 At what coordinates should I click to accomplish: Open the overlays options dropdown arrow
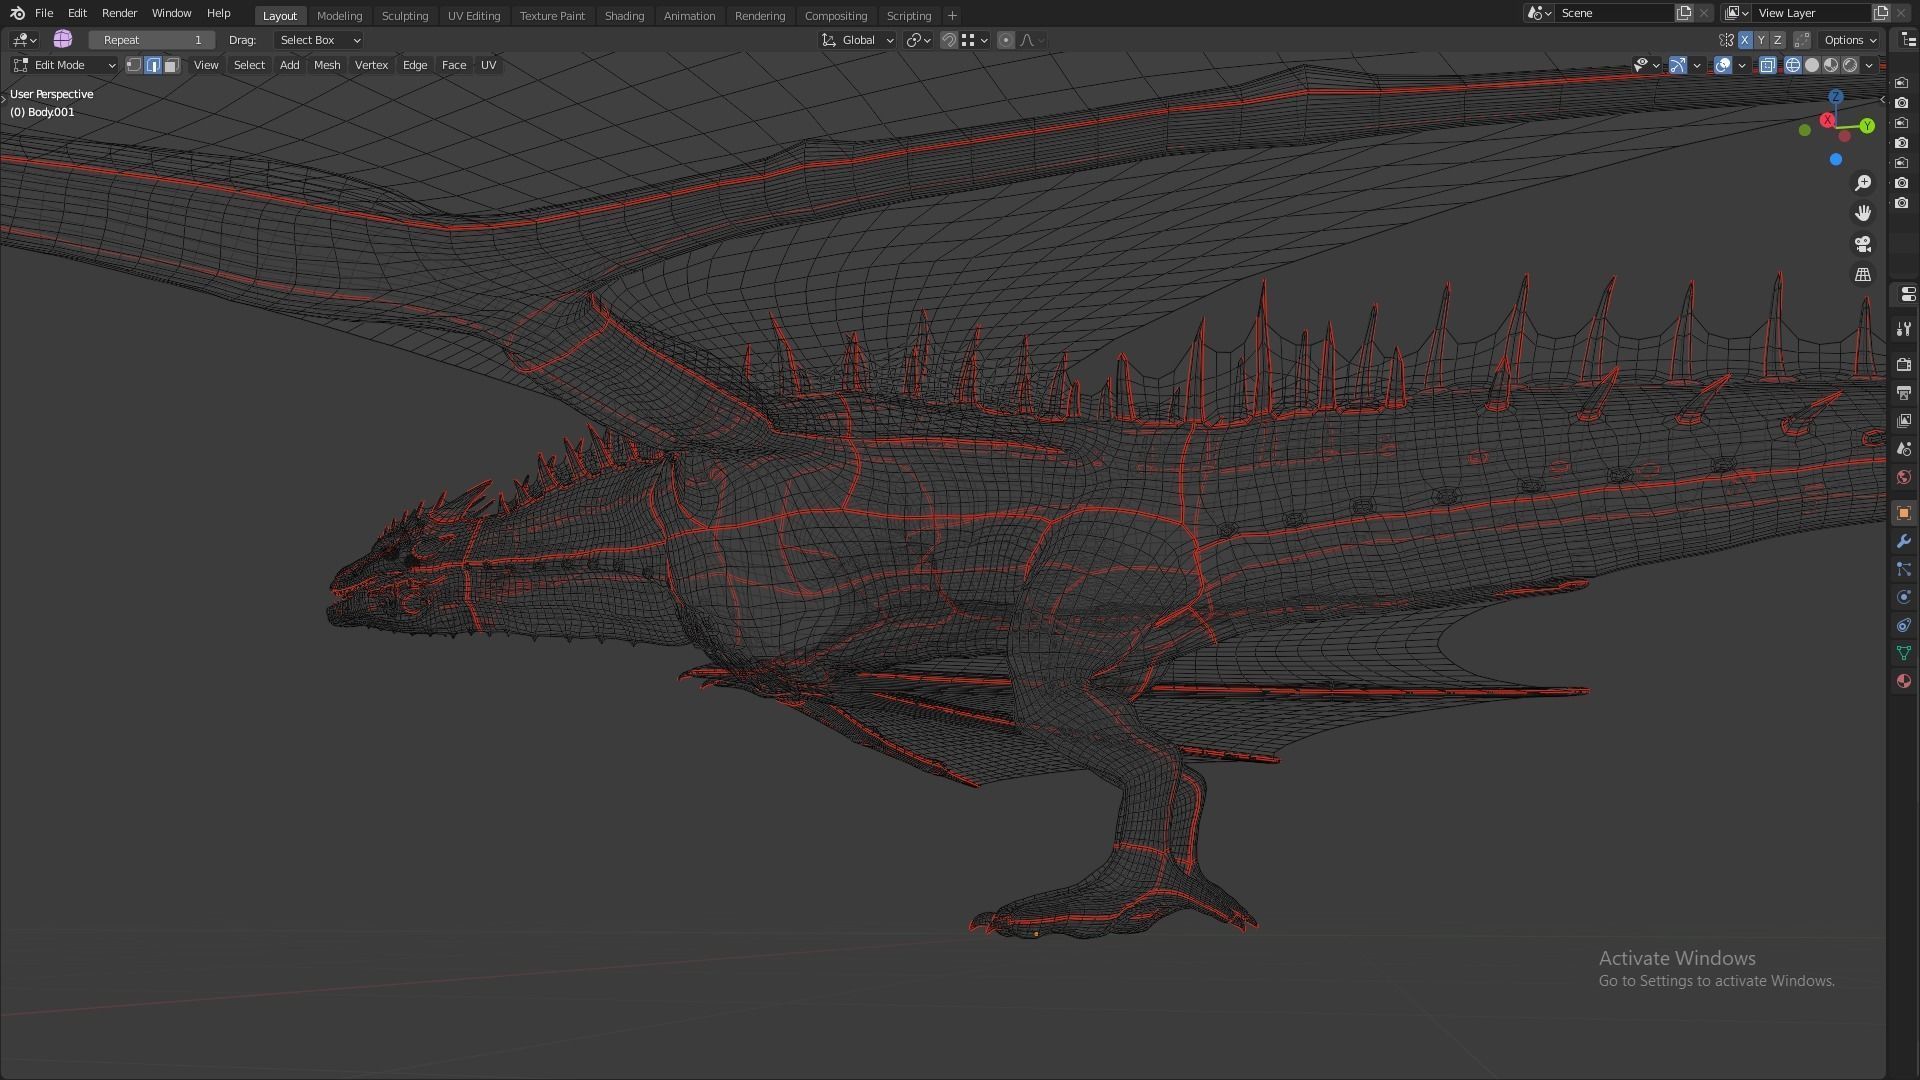1742,65
